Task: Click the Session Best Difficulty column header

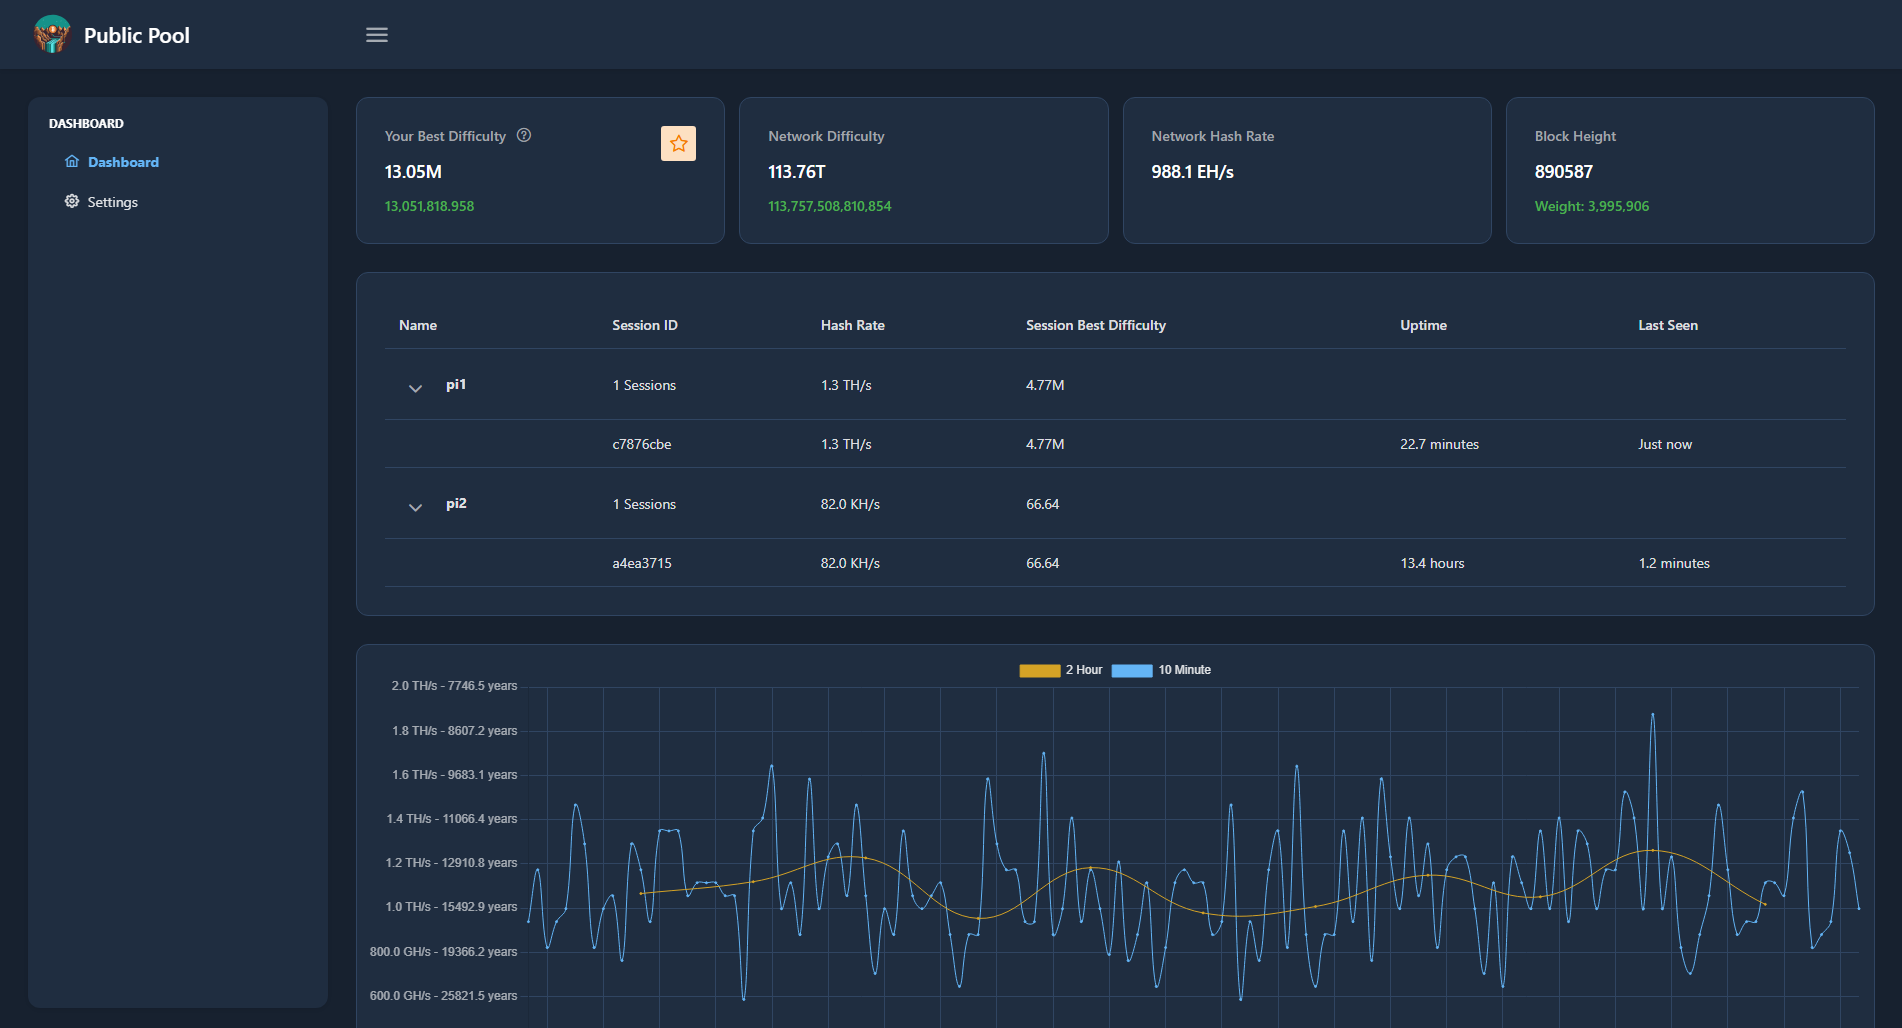Action: click(x=1095, y=325)
